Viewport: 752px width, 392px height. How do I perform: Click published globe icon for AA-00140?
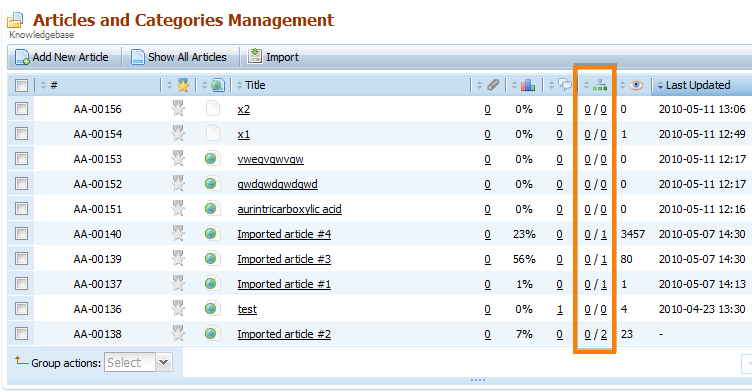click(212, 233)
